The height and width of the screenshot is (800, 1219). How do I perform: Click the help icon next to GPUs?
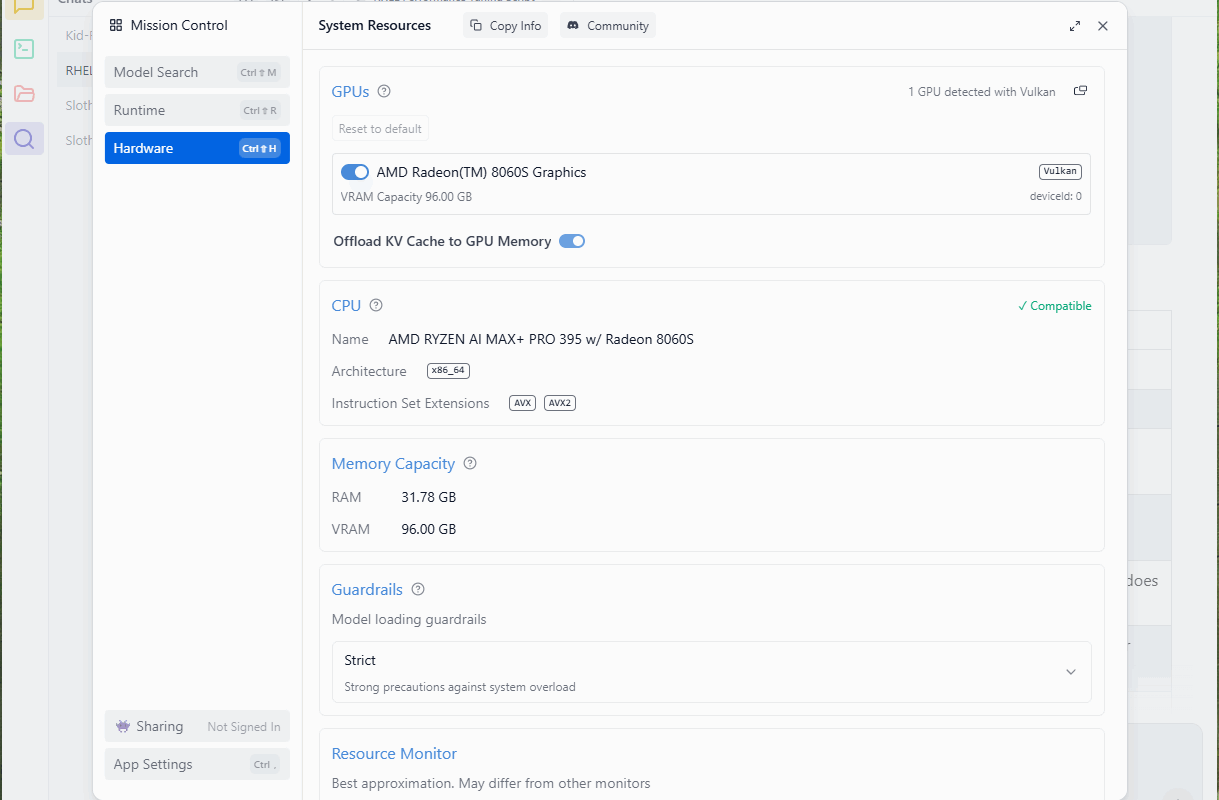pos(384,92)
